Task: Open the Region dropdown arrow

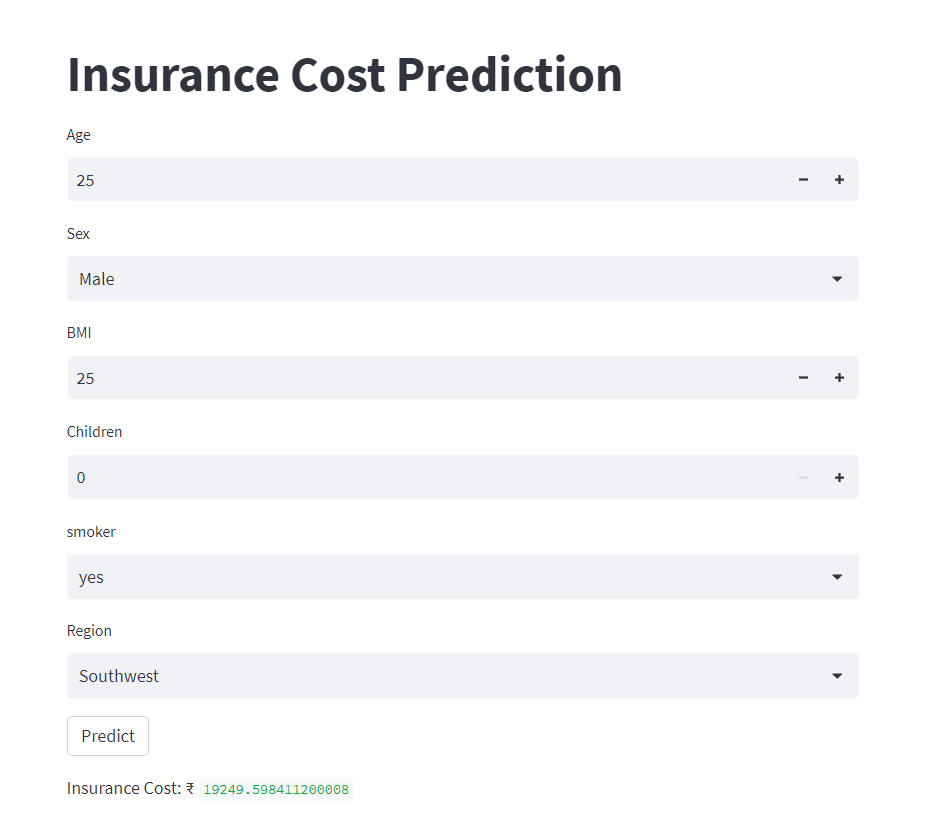Action: tap(836, 675)
